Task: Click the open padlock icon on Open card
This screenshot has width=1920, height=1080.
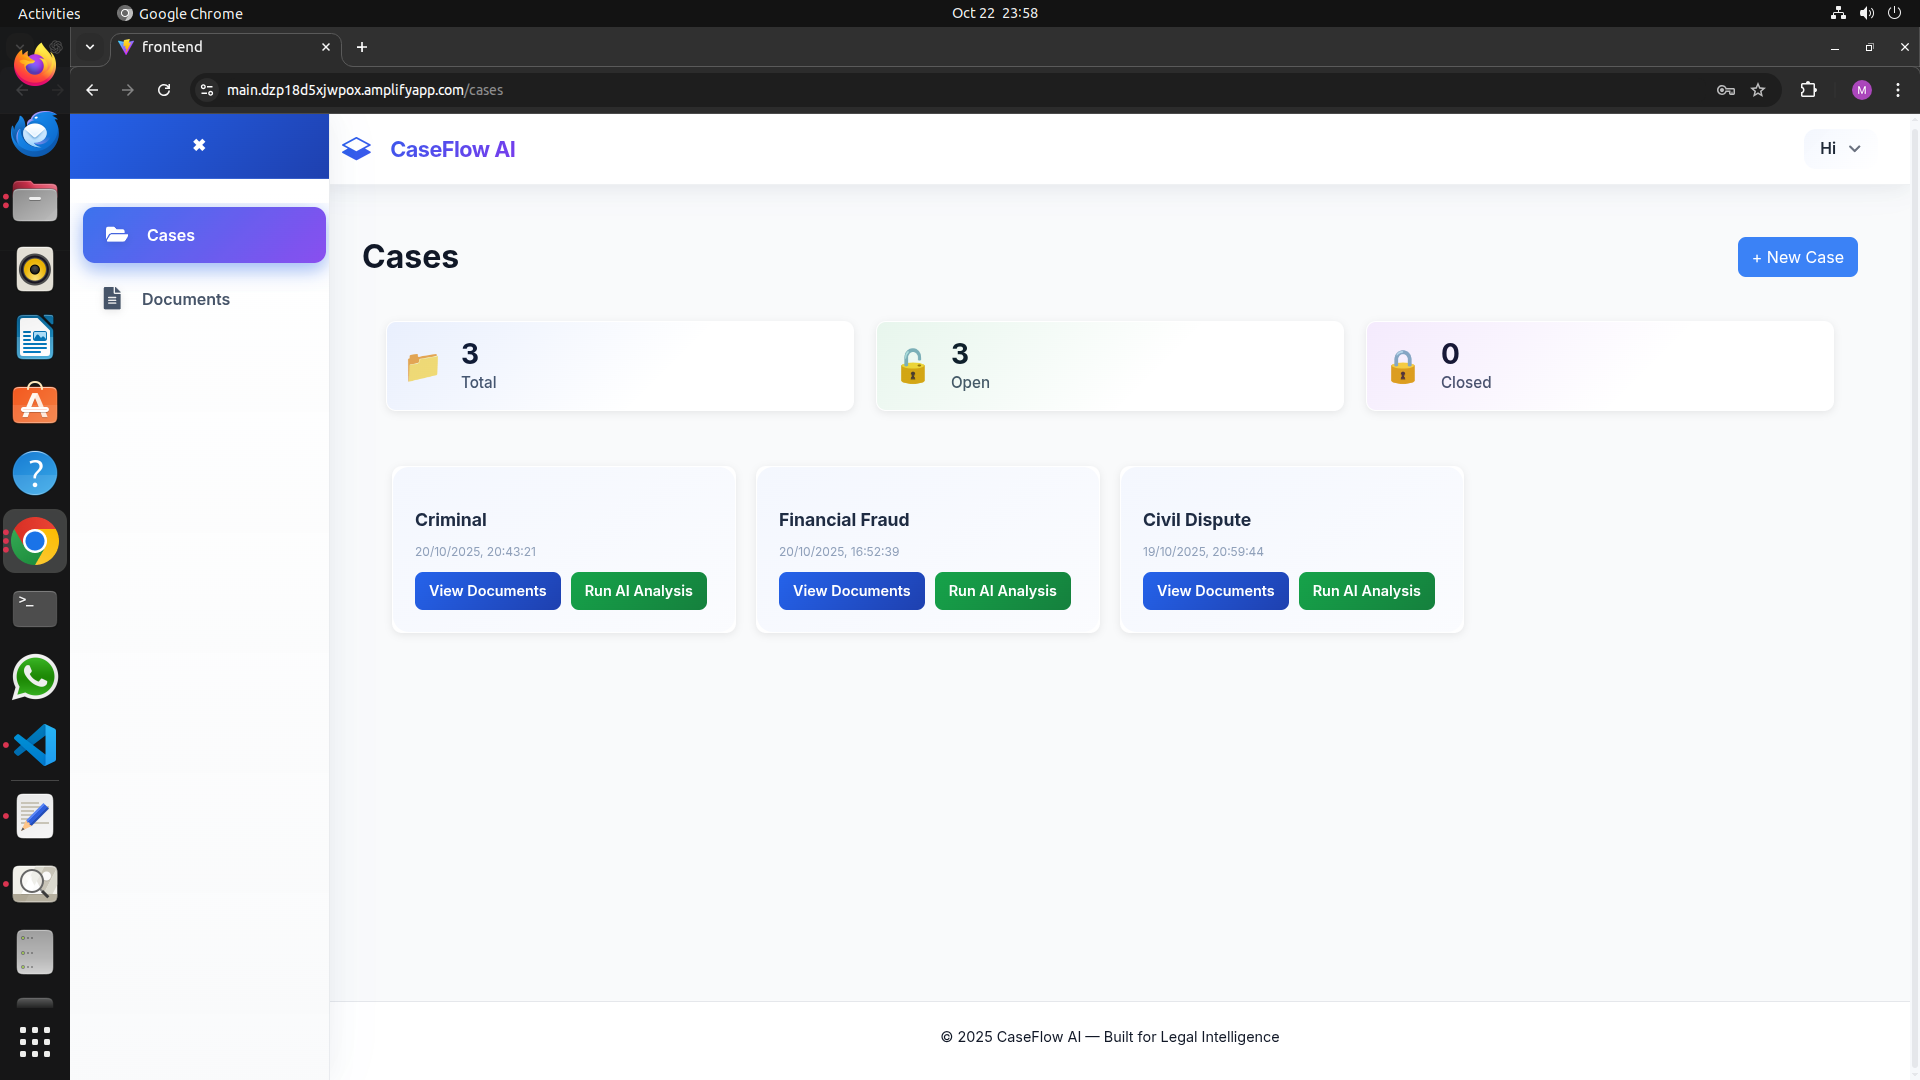Action: coord(912,366)
